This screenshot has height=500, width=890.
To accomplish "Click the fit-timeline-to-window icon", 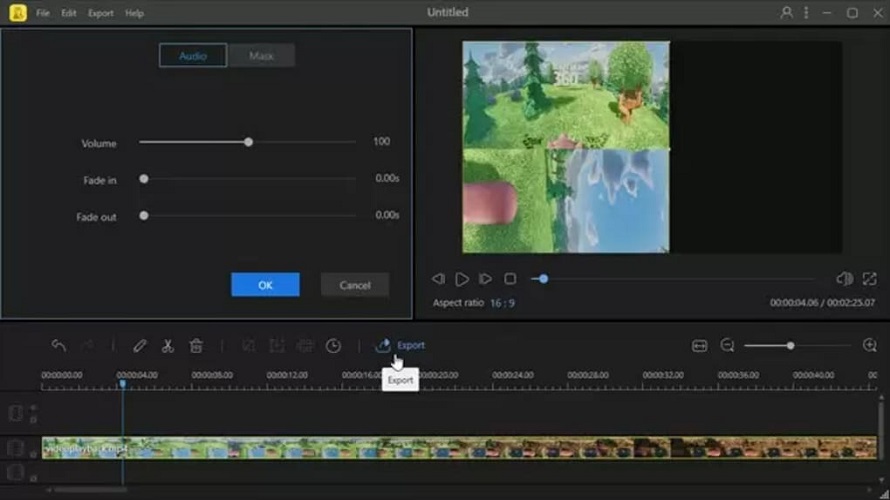I will click(x=699, y=346).
